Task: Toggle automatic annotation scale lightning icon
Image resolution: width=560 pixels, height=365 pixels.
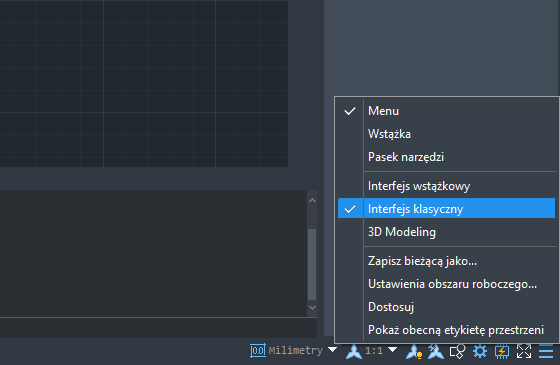Action: (x=435, y=352)
